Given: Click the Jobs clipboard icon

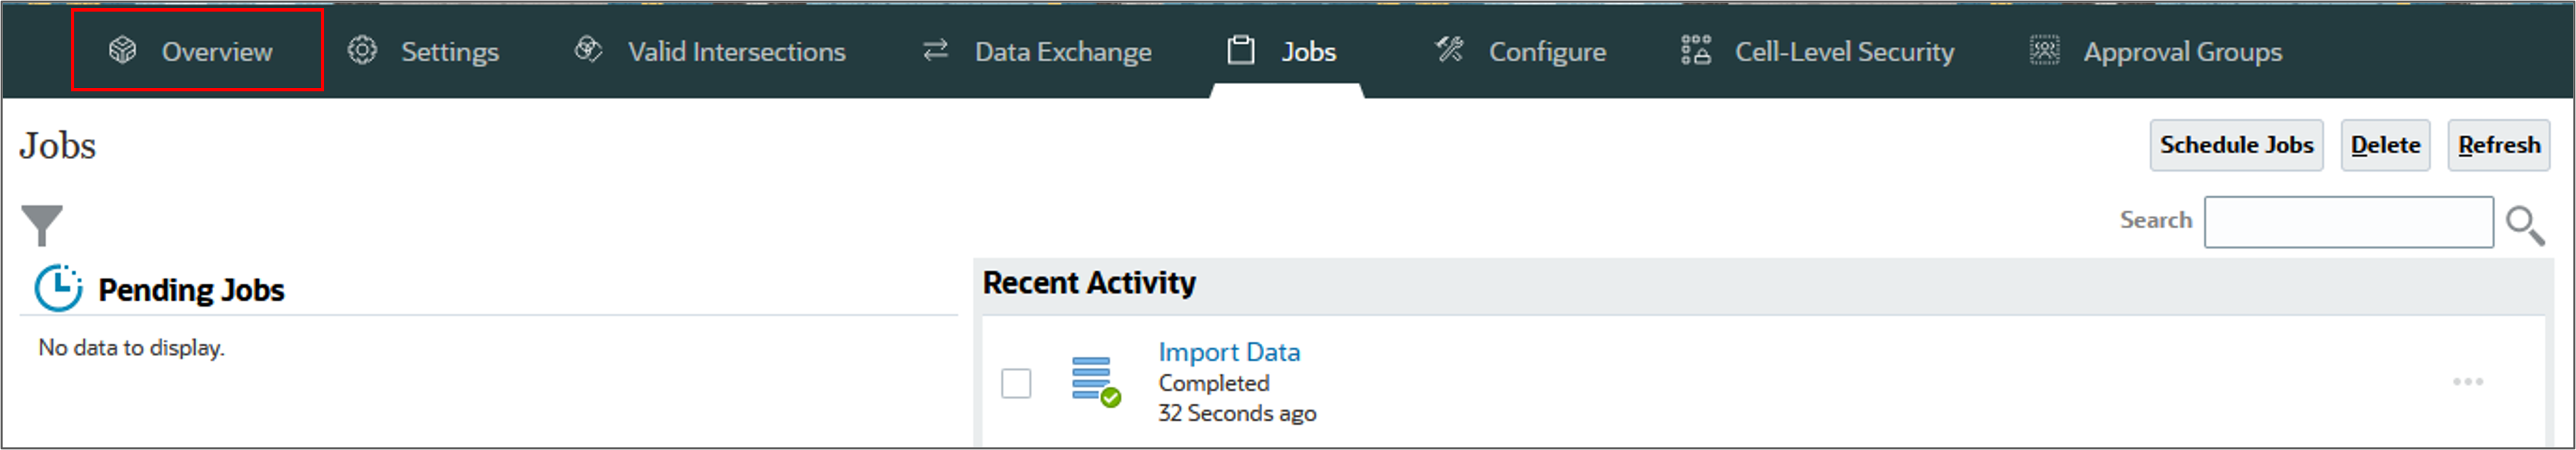Looking at the screenshot, I should point(1241,50).
